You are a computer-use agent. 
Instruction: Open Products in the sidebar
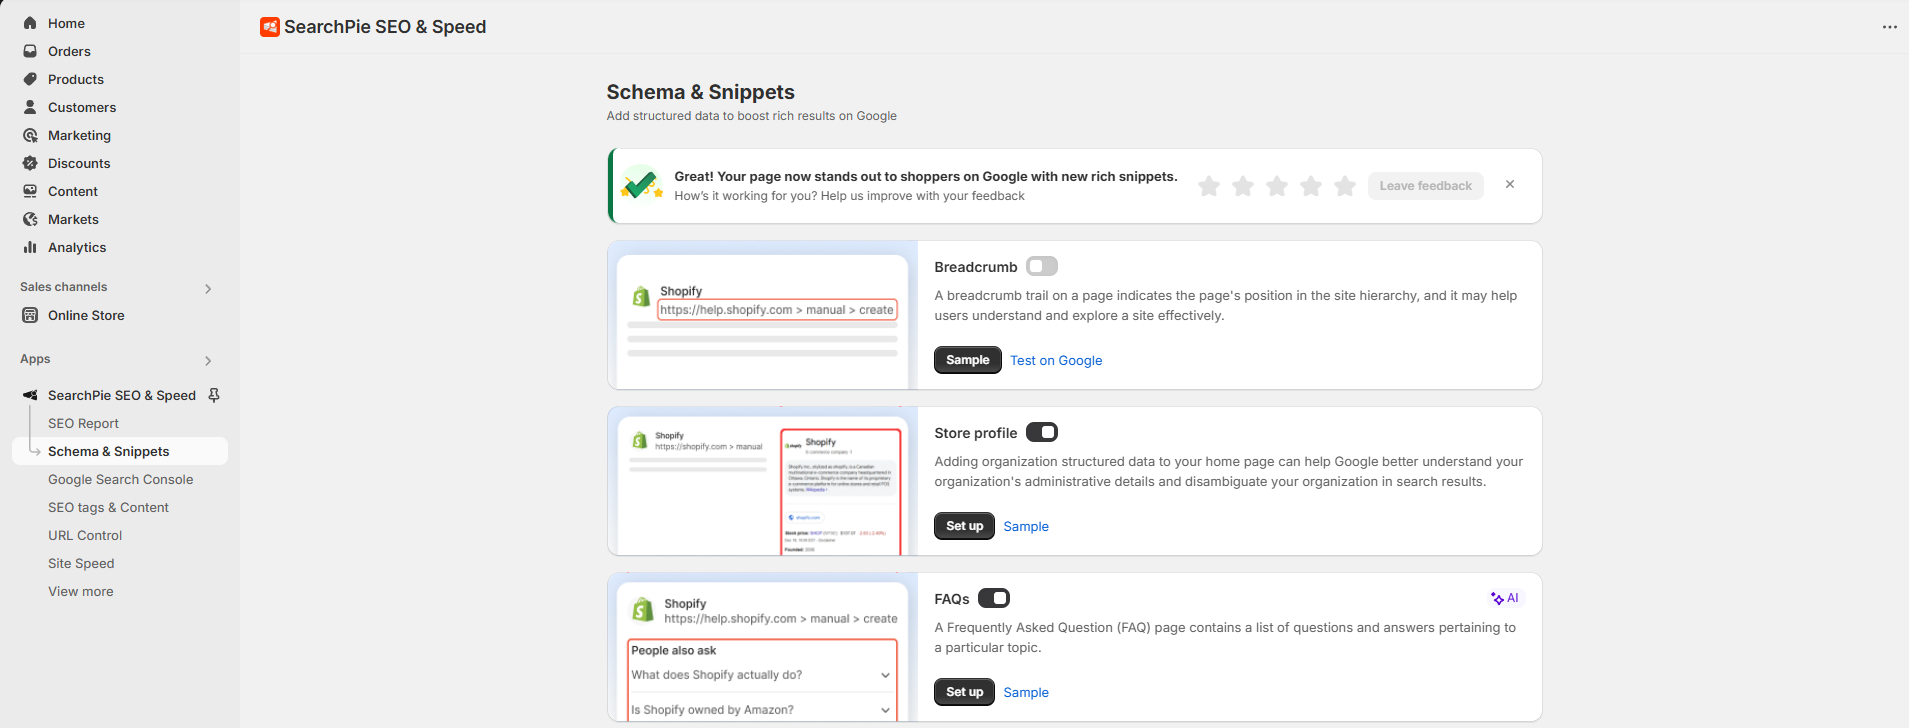tap(76, 79)
